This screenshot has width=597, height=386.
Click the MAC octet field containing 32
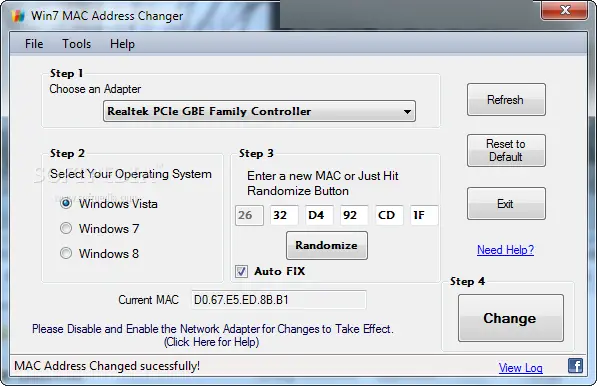pos(284,215)
